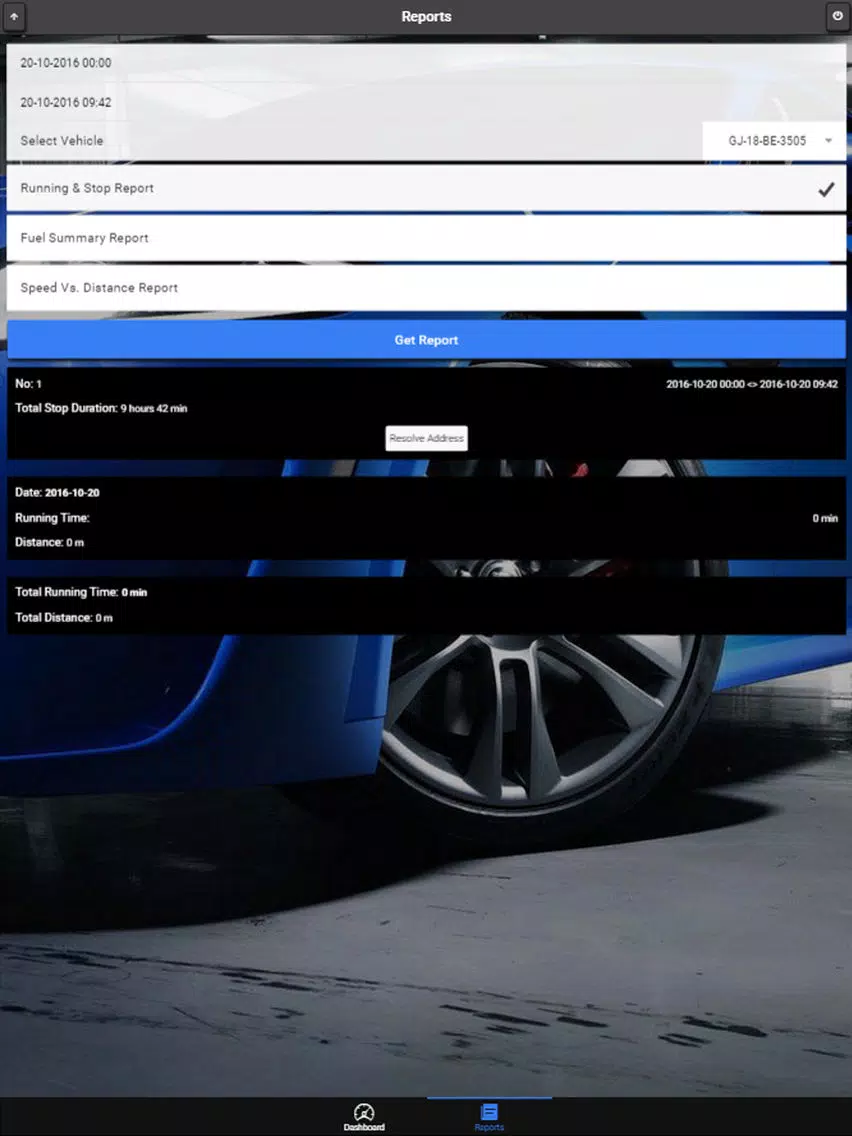Click the Resolve Address button
The height and width of the screenshot is (1136, 852).
(426, 438)
